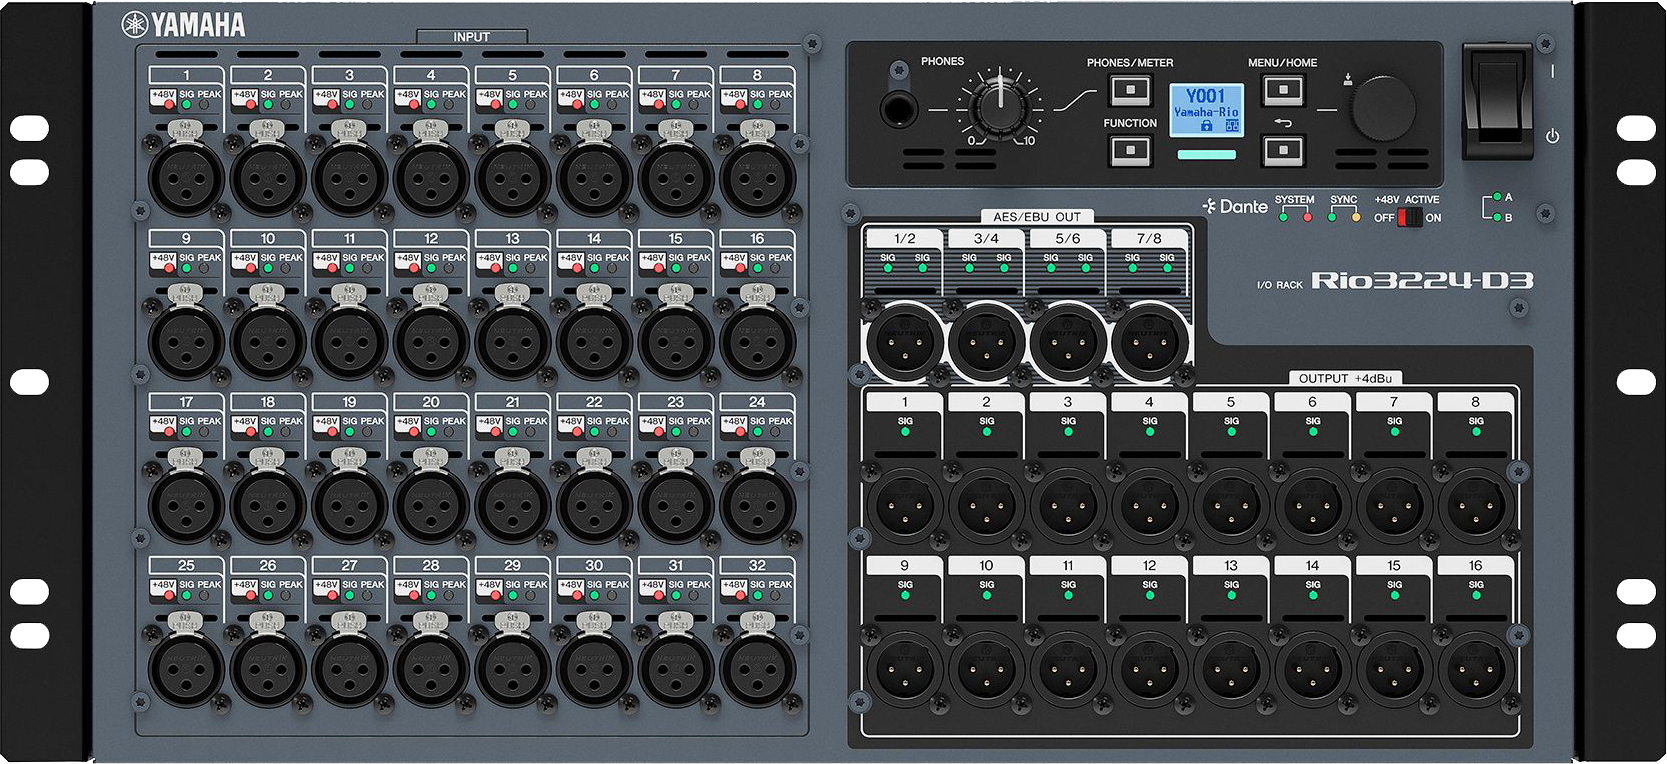This screenshot has height=764, width=1667.
Task: Click the PEAK LED on input 14
Action: coord(612,268)
